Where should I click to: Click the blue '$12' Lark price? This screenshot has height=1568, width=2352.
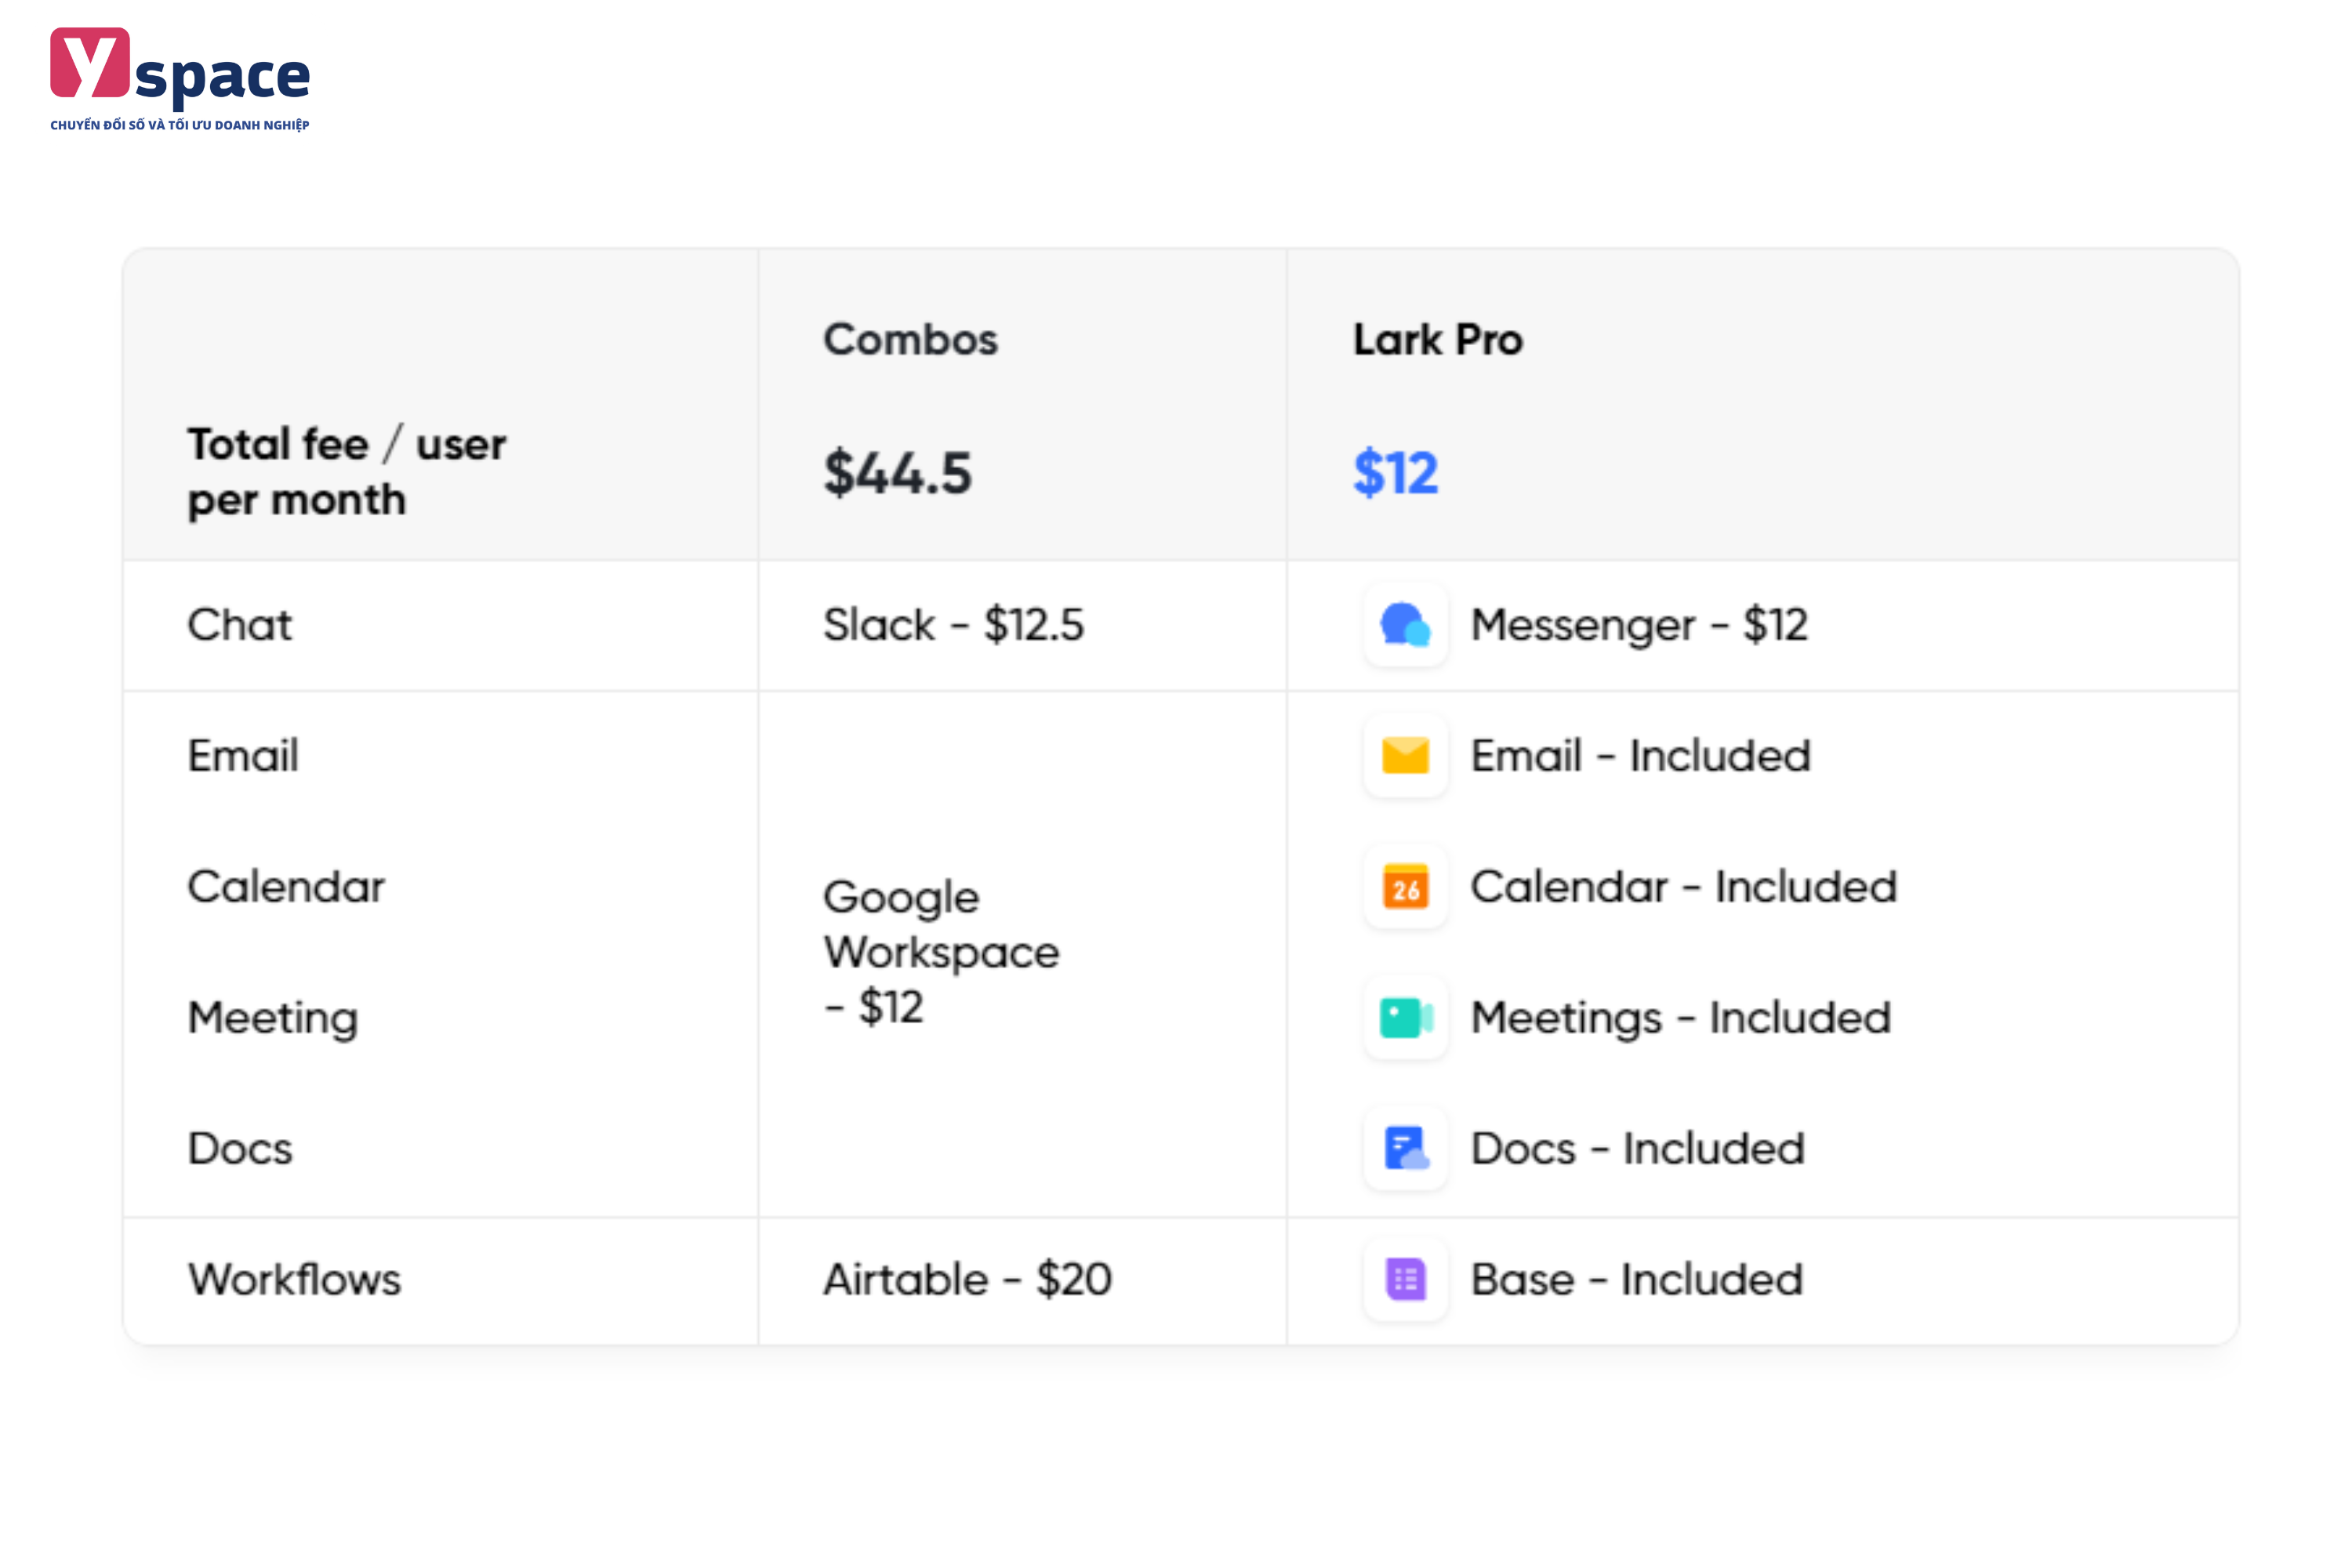pos(1395,473)
